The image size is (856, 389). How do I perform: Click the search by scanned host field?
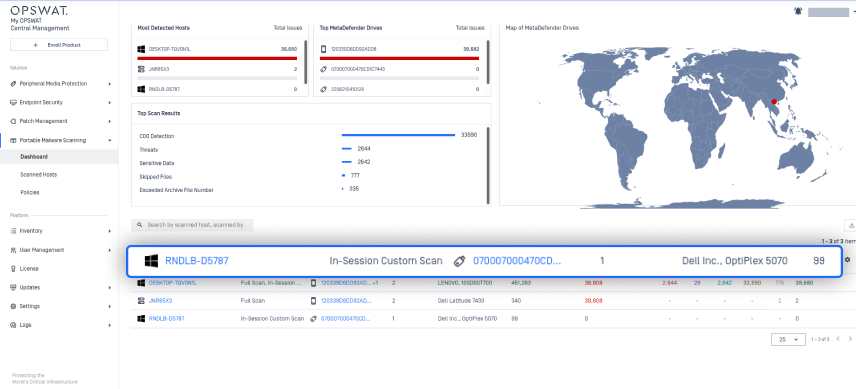point(193,225)
